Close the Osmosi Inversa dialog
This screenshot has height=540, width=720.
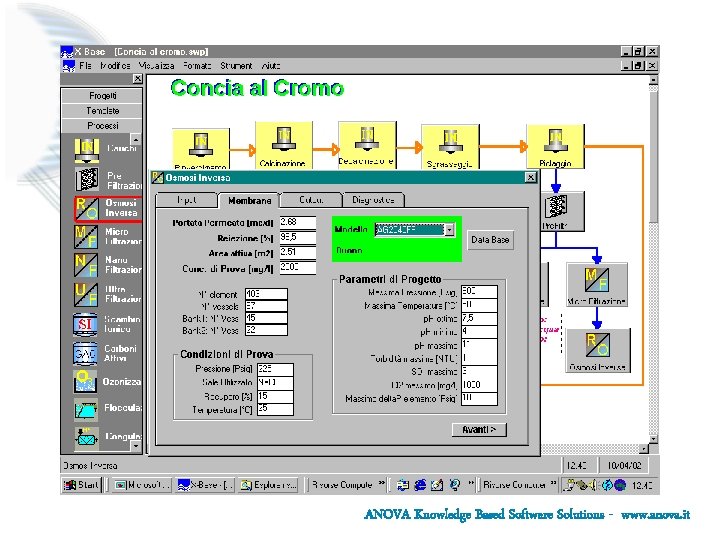[530, 177]
